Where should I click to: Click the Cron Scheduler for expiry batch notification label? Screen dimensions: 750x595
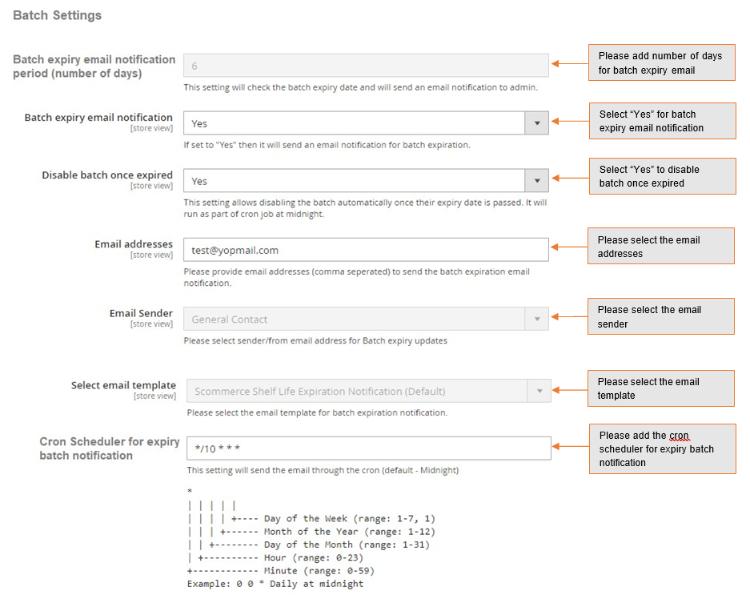(x=110, y=448)
